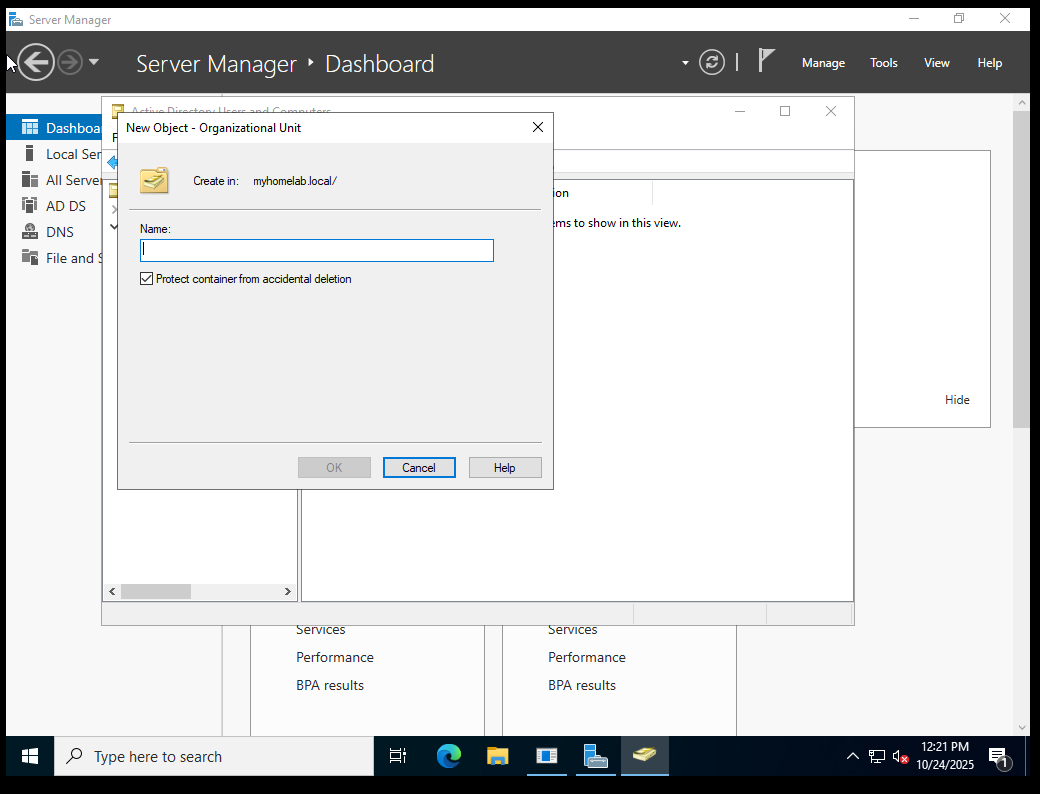The width and height of the screenshot is (1040, 794).
Task: Open Local Server from sidebar
Action: [72, 154]
